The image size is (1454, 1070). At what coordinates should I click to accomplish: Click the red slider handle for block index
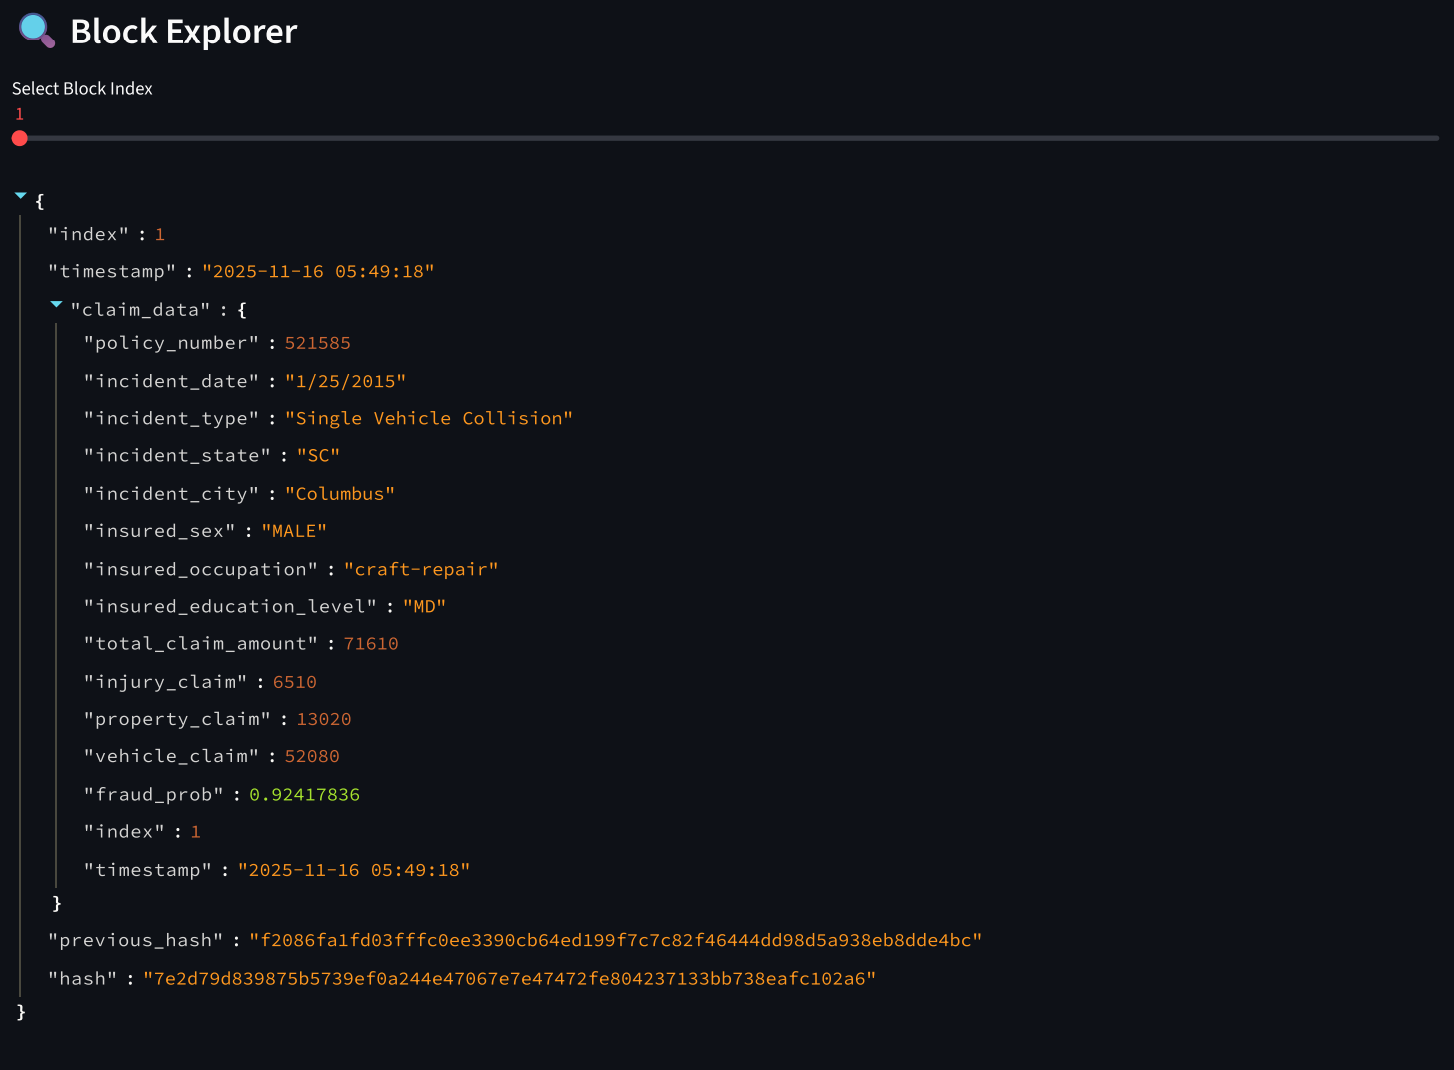20,138
